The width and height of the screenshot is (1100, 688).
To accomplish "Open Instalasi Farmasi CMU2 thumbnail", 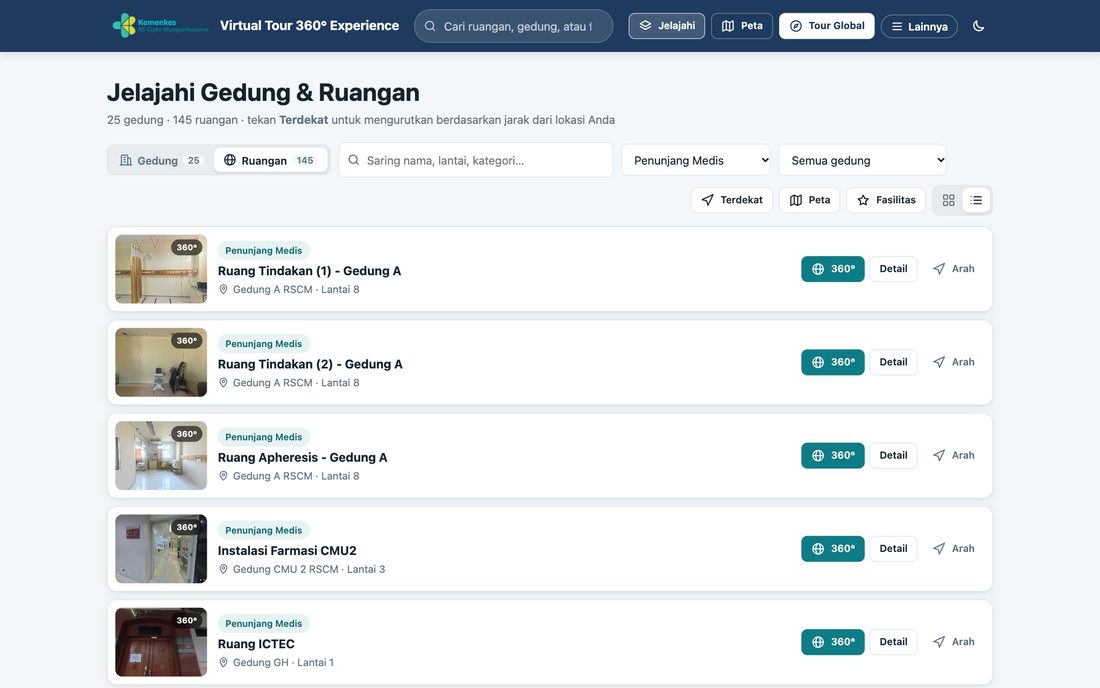I will pyautogui.click(x=161, y=548).
